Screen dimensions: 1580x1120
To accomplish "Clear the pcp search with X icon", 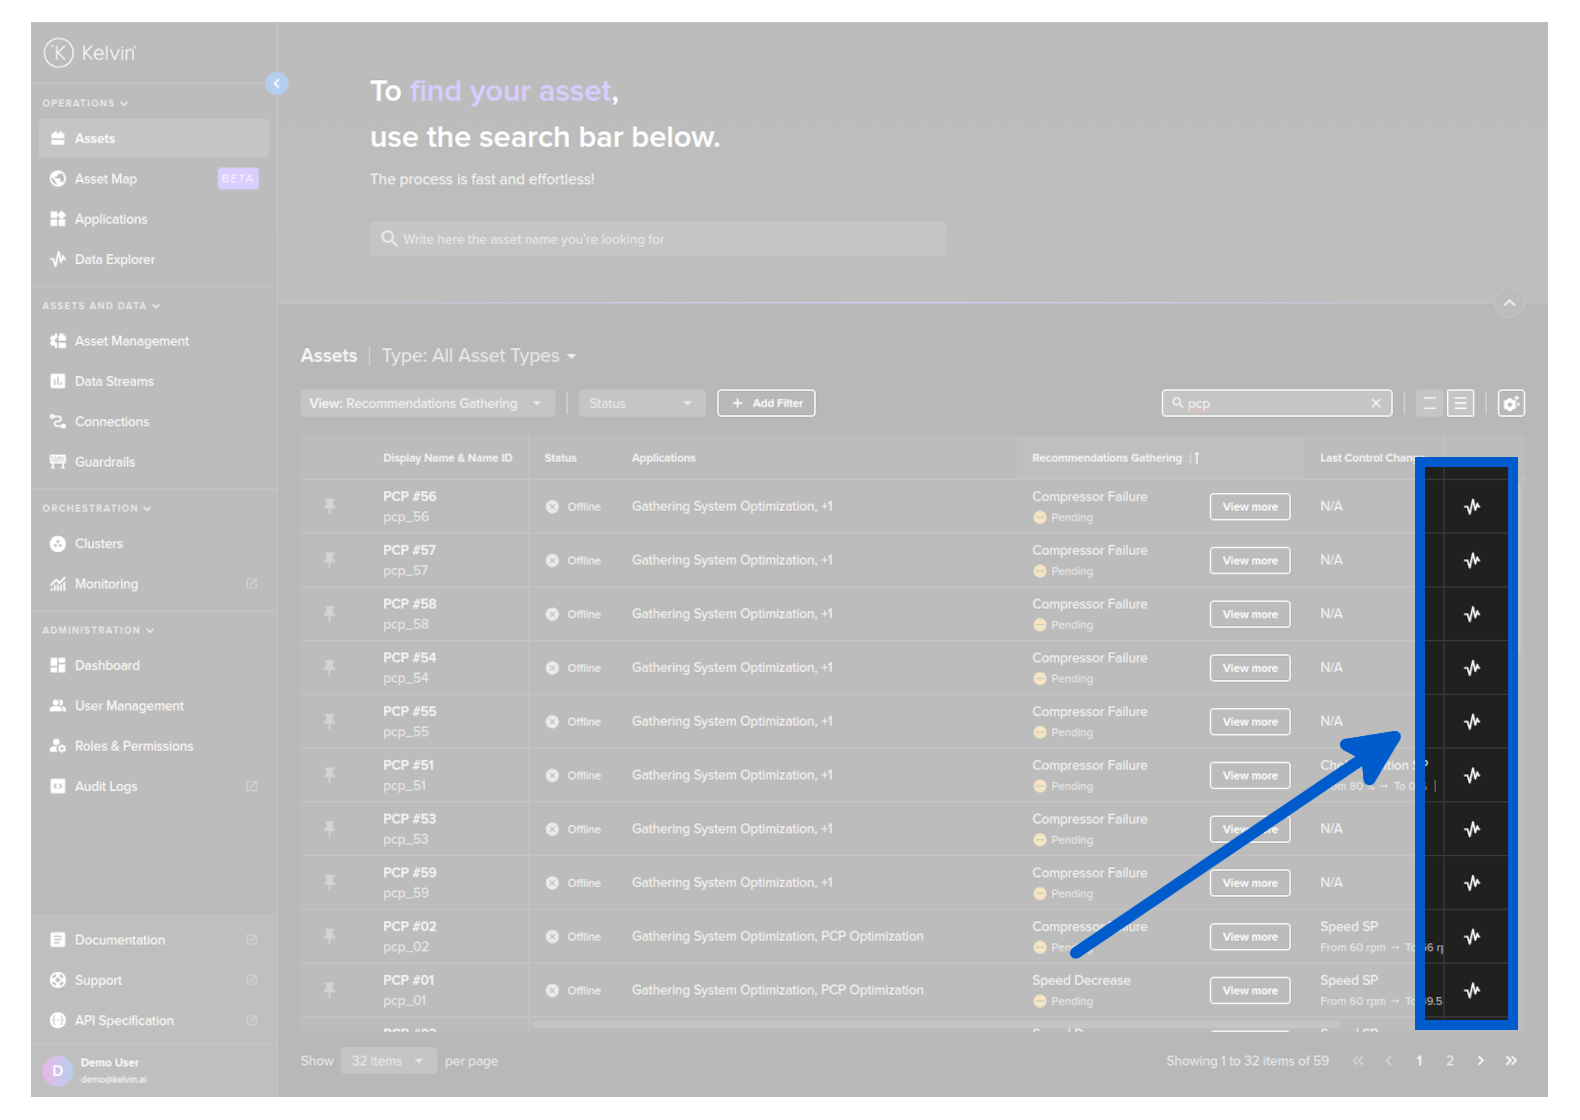I will (x=1376, y=403).
